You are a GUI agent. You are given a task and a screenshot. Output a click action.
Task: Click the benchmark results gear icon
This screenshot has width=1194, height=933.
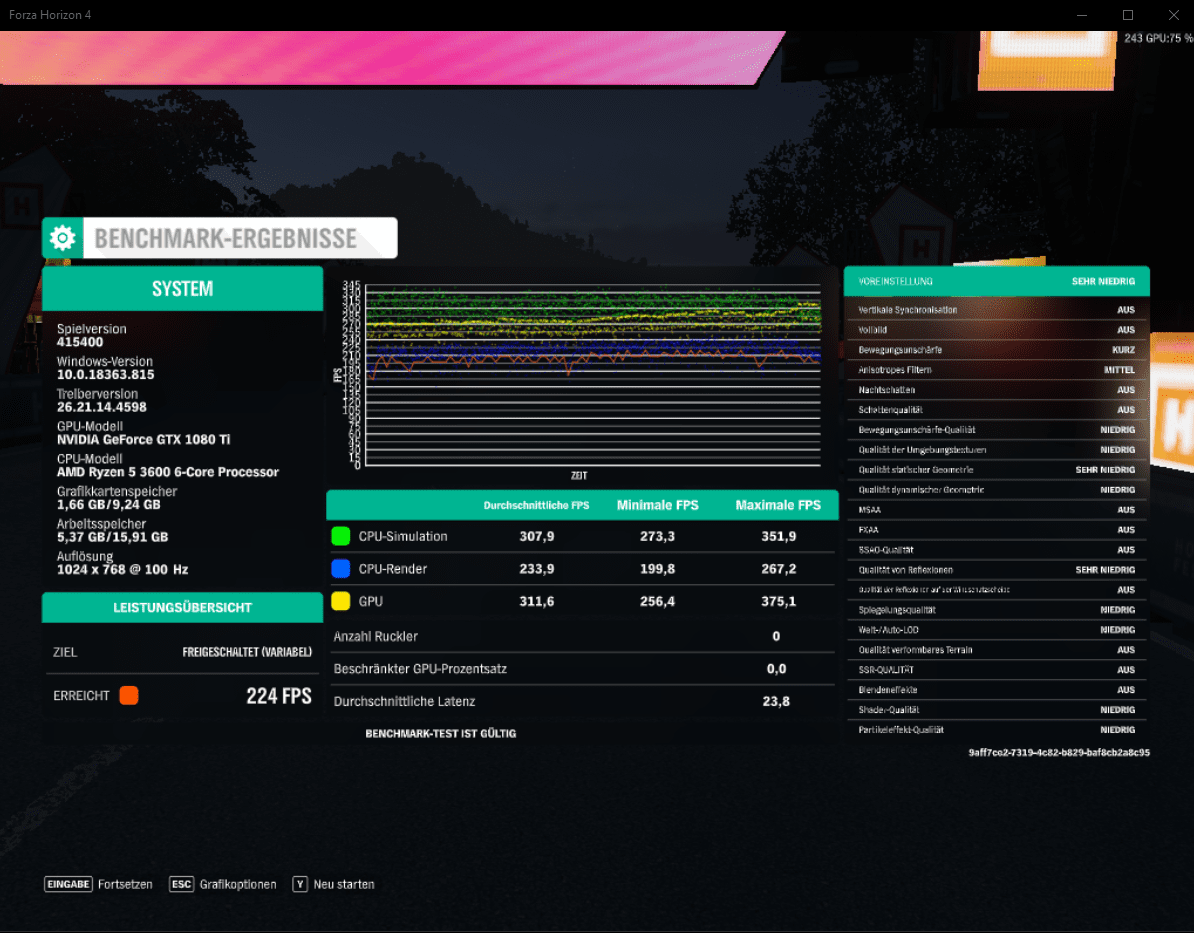[x=62, y=238]
